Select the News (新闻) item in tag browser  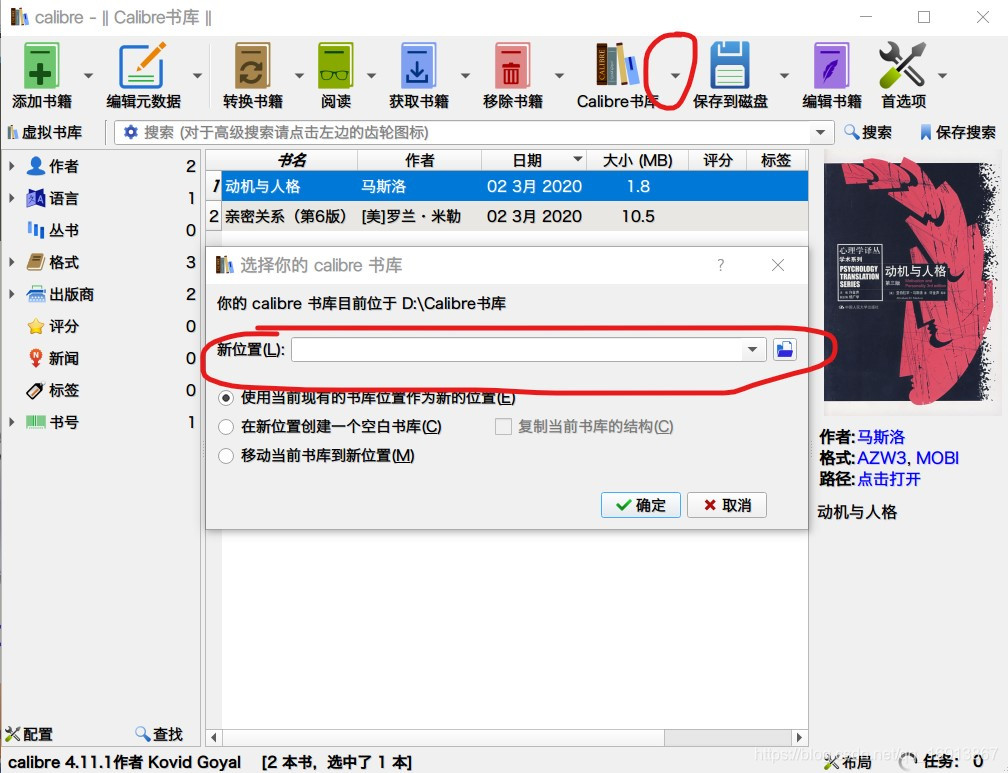[54, 358]
